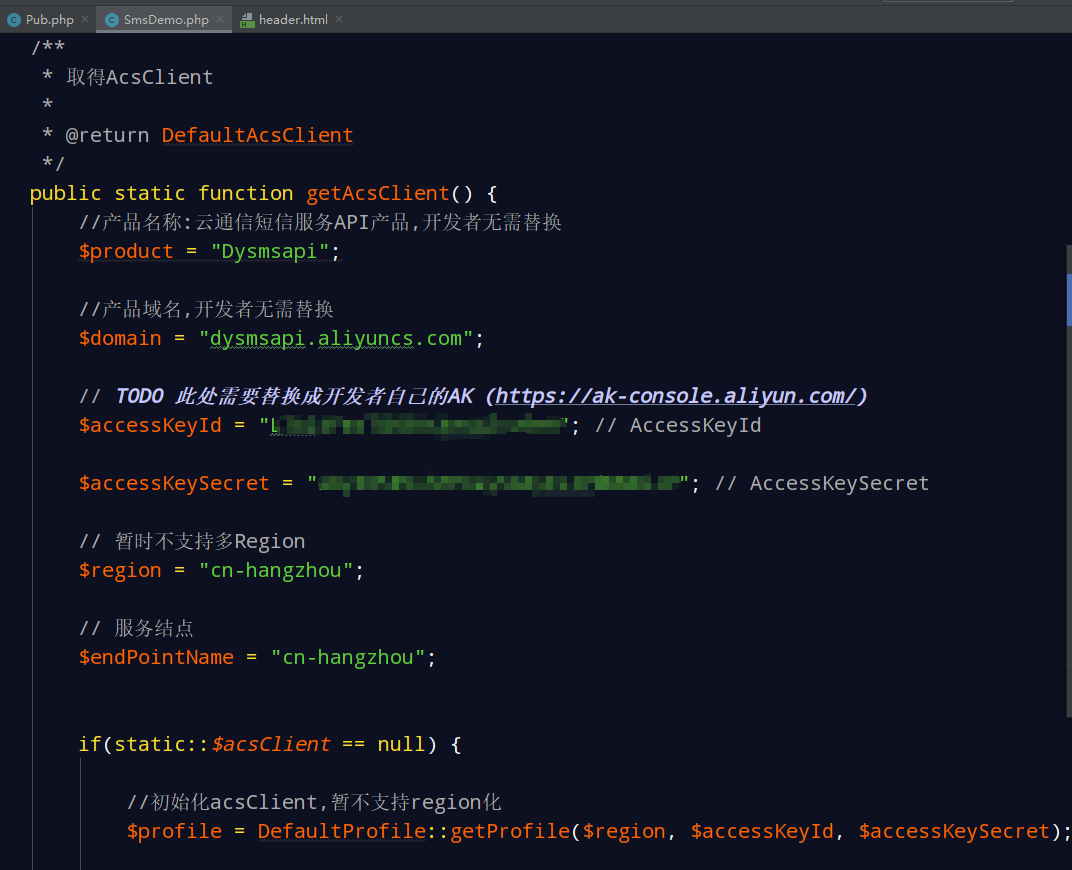Place cursor on the $product variable
Viewport: 1072px width, 870px height.
point(126,252)
